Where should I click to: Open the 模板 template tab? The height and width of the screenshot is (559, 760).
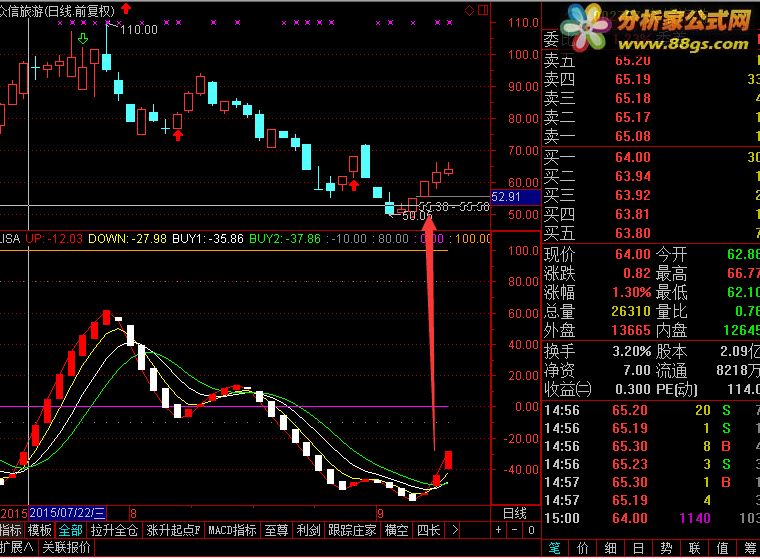(x=40, y=530)
